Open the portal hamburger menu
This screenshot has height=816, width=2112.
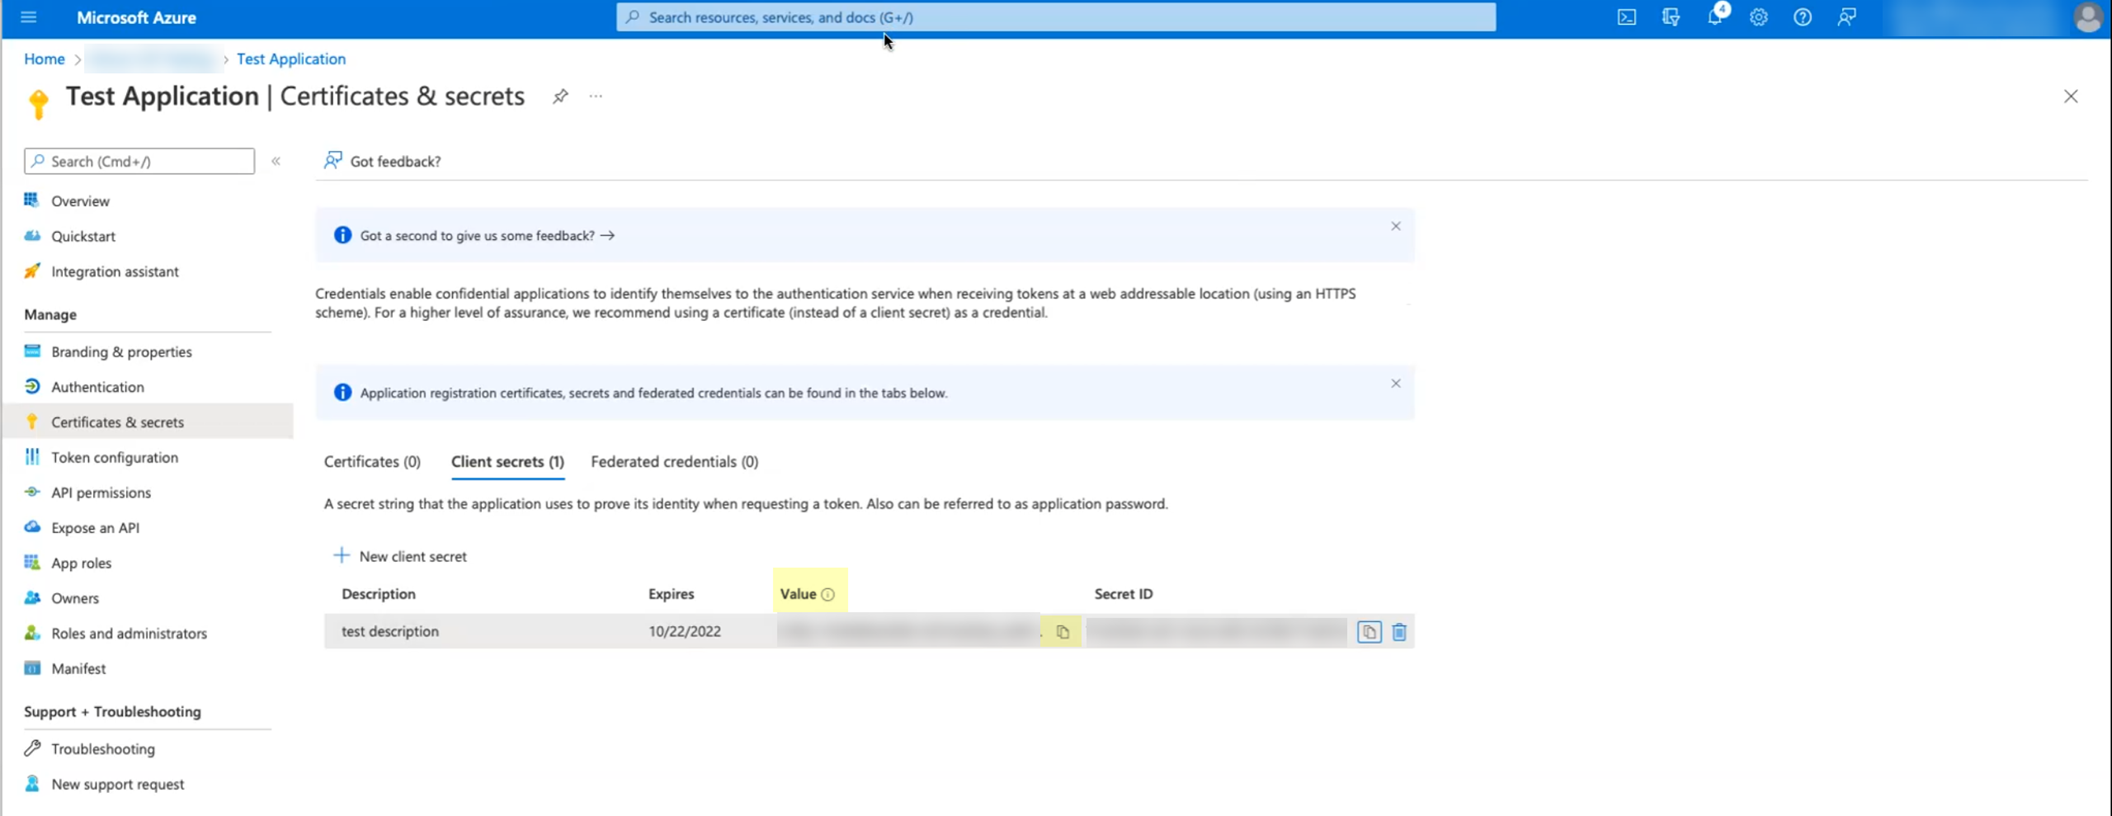pos(28,17)
